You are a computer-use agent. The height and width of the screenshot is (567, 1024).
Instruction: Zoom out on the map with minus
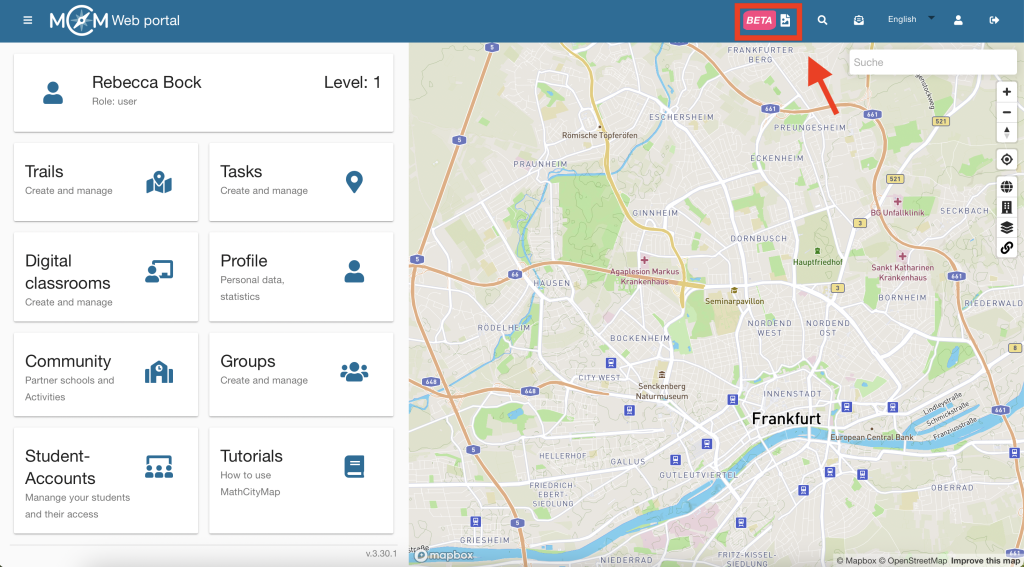pos(1006,112)
